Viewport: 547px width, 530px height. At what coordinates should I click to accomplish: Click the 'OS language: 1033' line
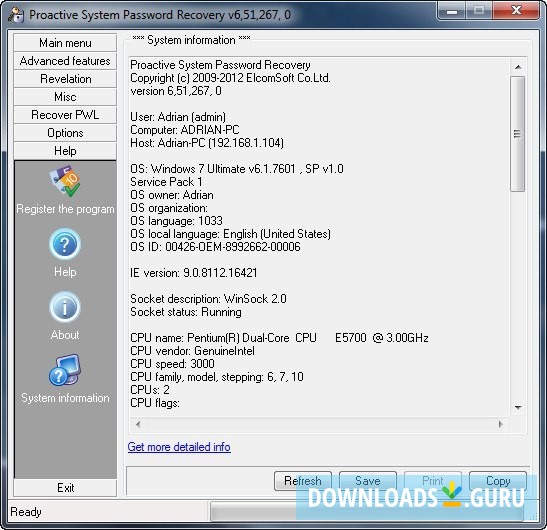click(x=176, y=221)
